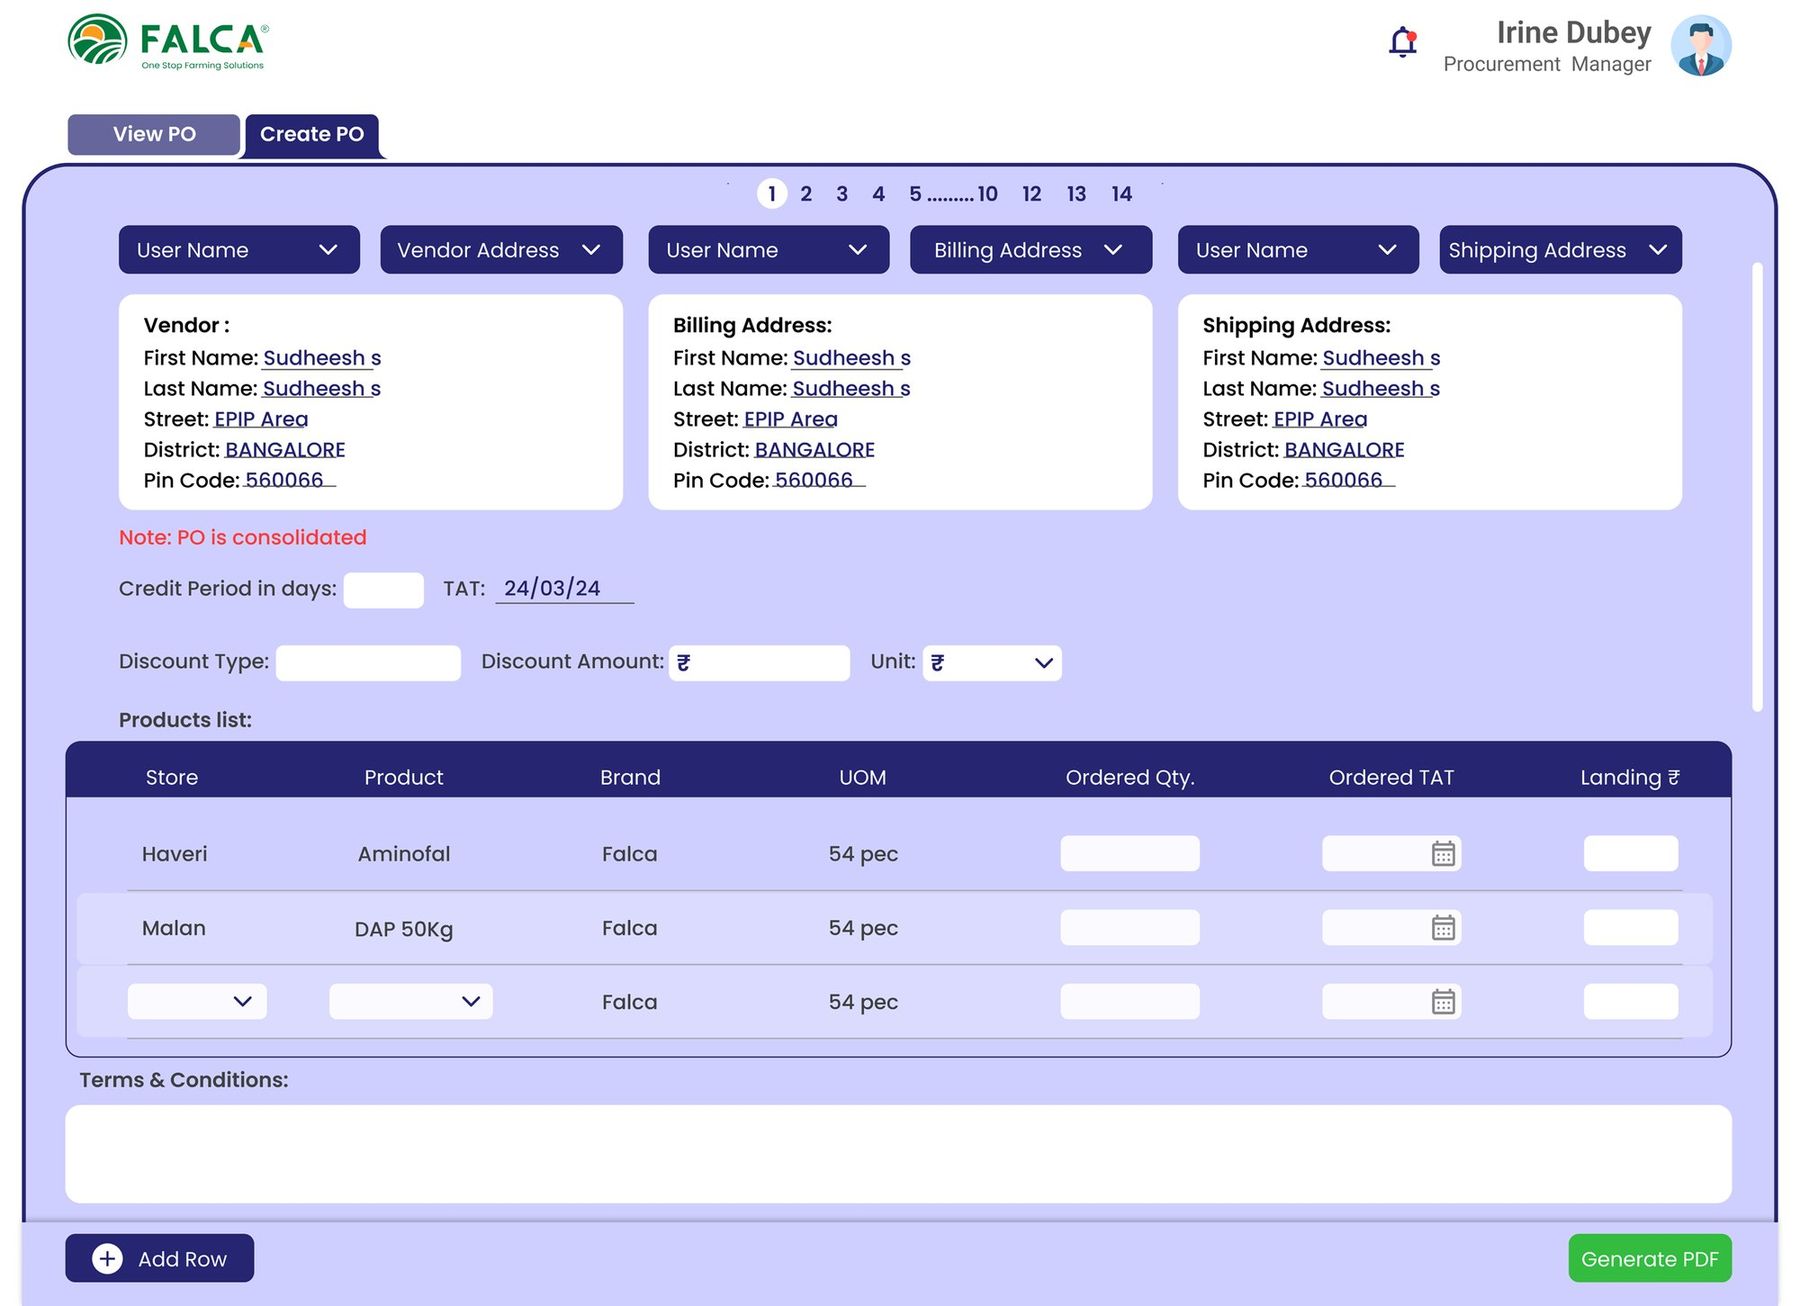The image size is (1800, 1306).
Task: Open the Product dropdown in last row
Action: (411, 1001)
